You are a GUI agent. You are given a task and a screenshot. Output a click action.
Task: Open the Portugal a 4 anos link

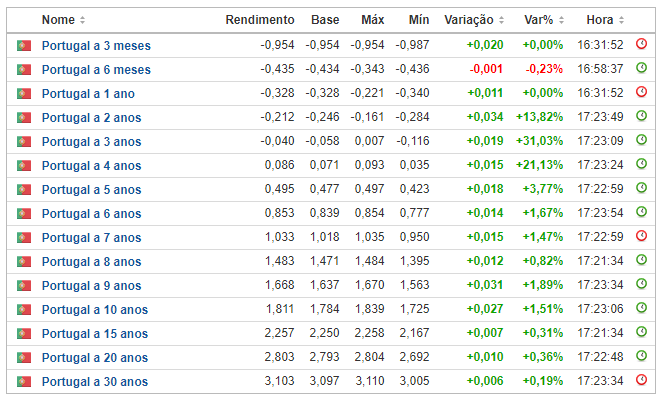(91, 166)
